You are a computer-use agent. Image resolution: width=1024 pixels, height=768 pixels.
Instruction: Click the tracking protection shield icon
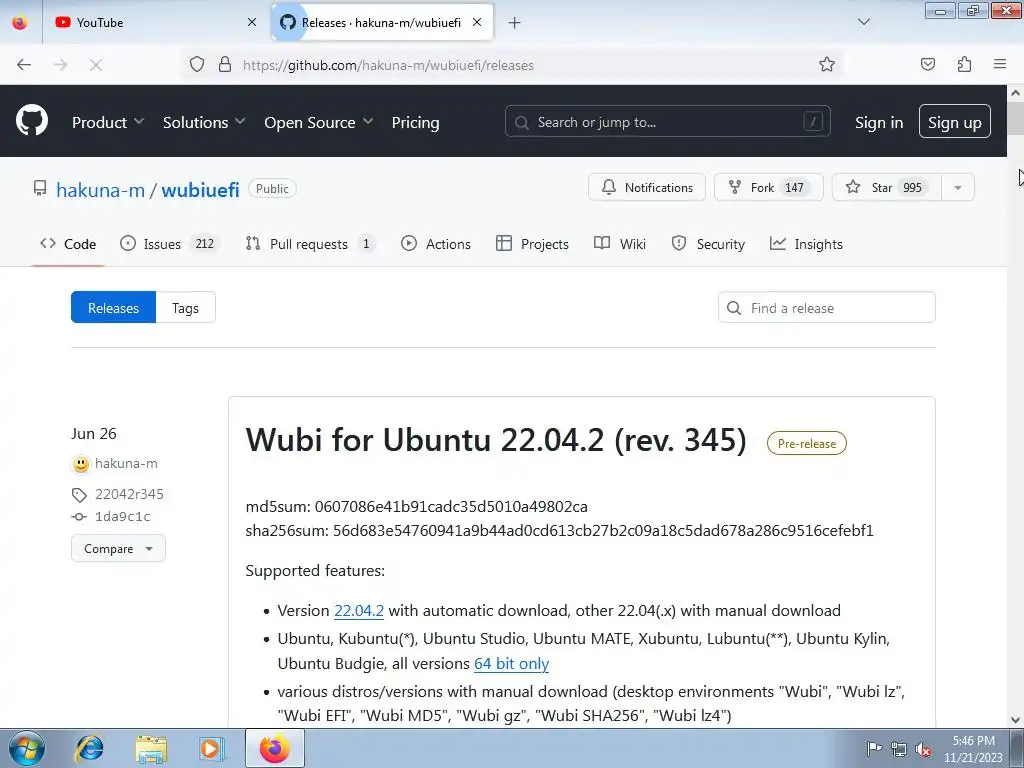click(x=197, y=65)
